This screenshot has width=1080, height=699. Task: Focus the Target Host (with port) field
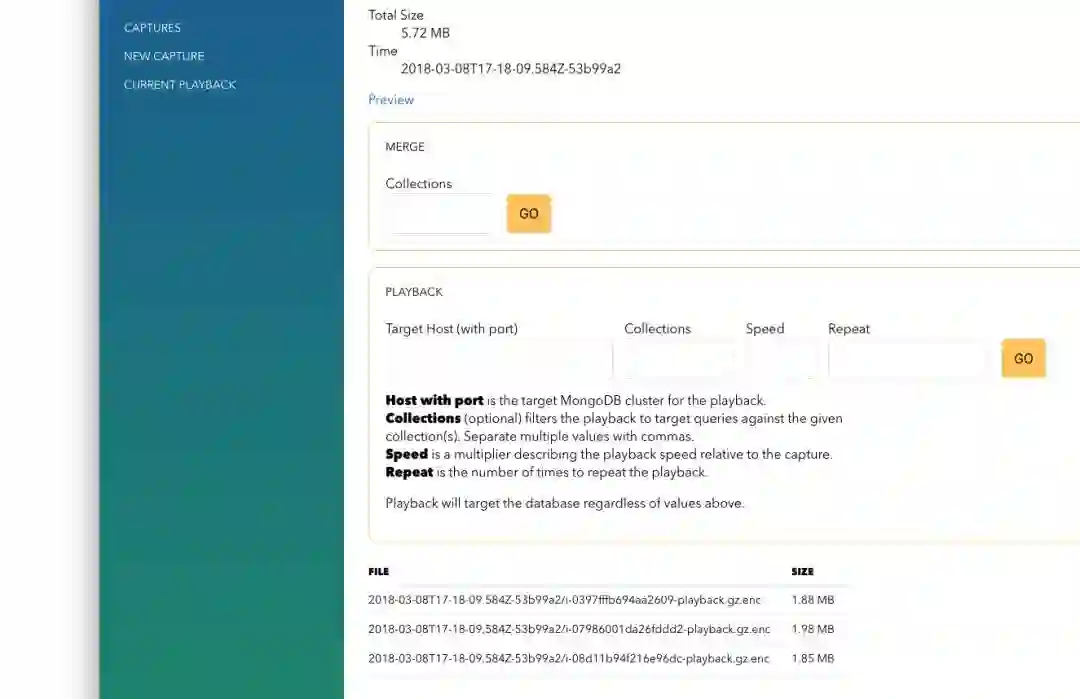(x=498, y=359)
